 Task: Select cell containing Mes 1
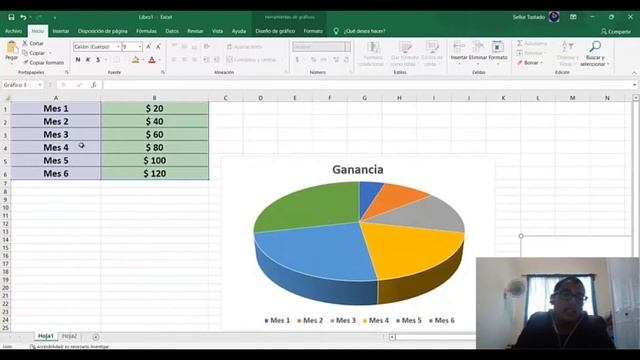click(56, 108)
